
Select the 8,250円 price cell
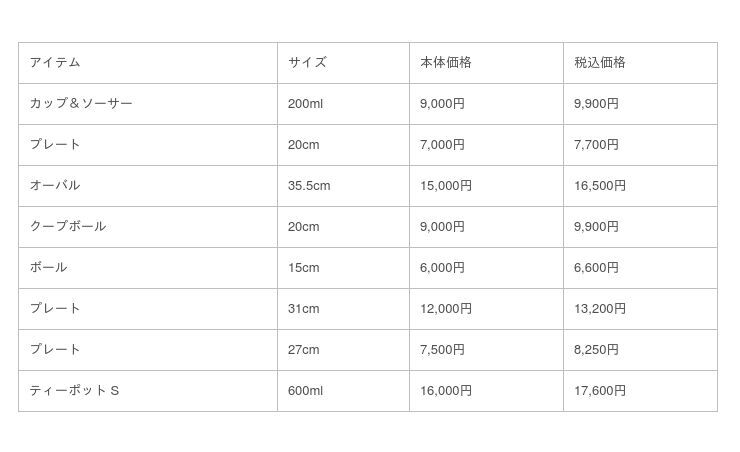596,350
